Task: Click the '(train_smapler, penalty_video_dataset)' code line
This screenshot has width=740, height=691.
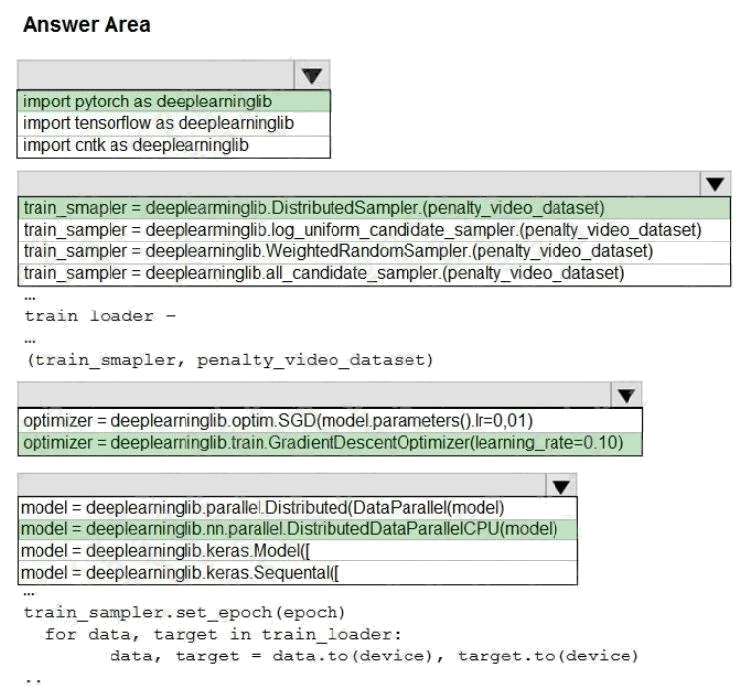Action: click(229, 359)
